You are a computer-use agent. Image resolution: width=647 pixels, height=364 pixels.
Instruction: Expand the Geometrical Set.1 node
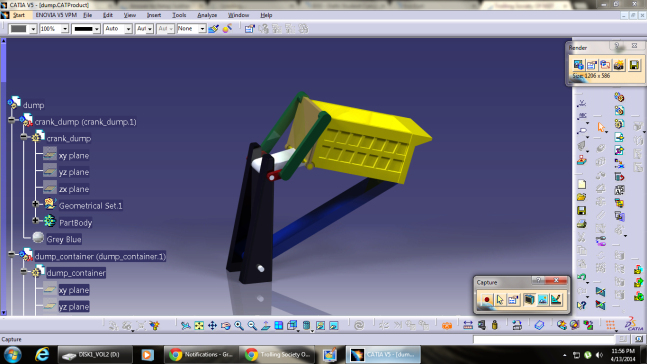(x=35, y=203)
